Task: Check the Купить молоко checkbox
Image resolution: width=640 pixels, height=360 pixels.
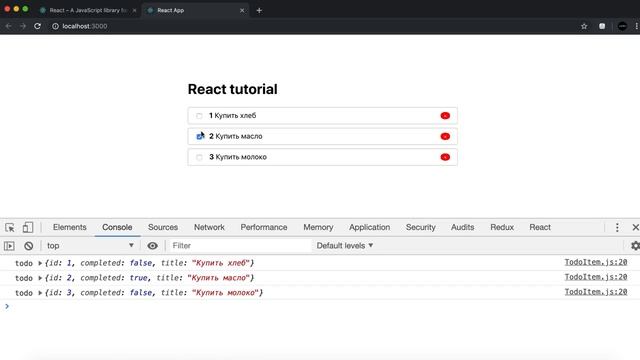Action: coord(199,157)
